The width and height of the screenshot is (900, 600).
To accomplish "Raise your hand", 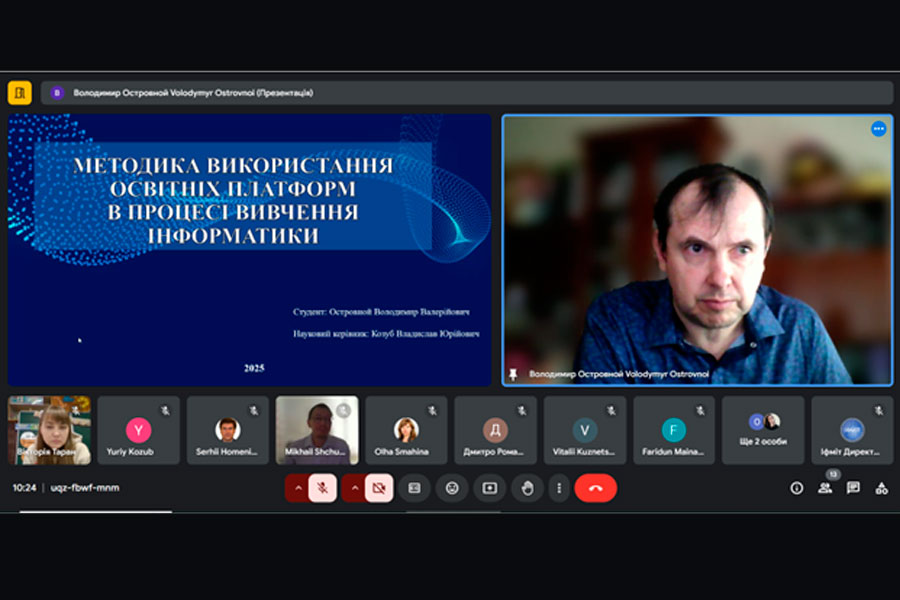I will pos(527,488).
